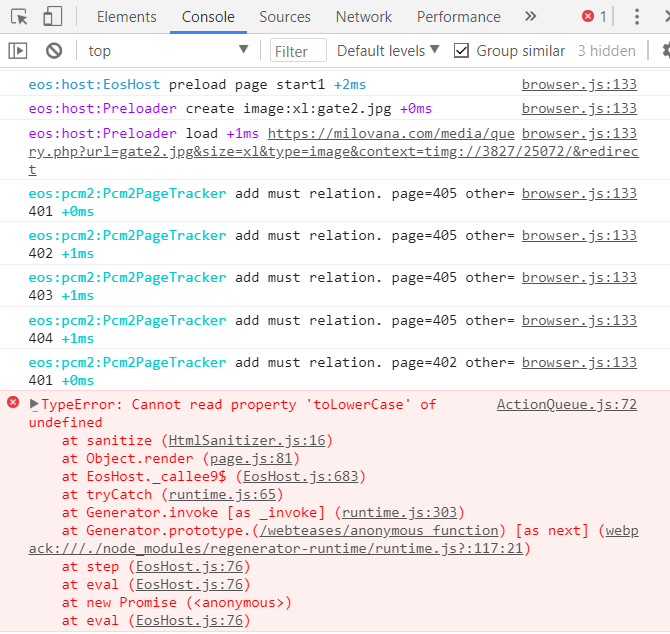Open the top context dropdown
Viewport: 670px width, 634px height.
[x=168, y=51]
